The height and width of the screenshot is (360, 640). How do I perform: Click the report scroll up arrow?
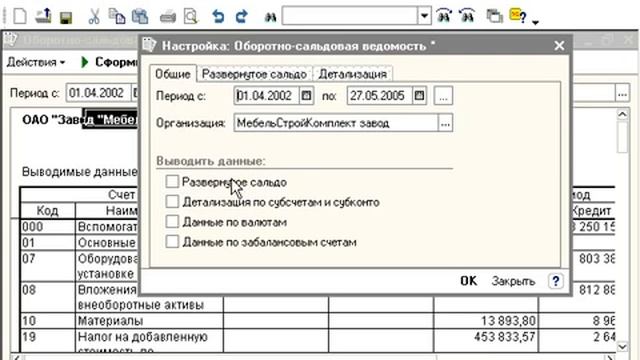point(622,115)
